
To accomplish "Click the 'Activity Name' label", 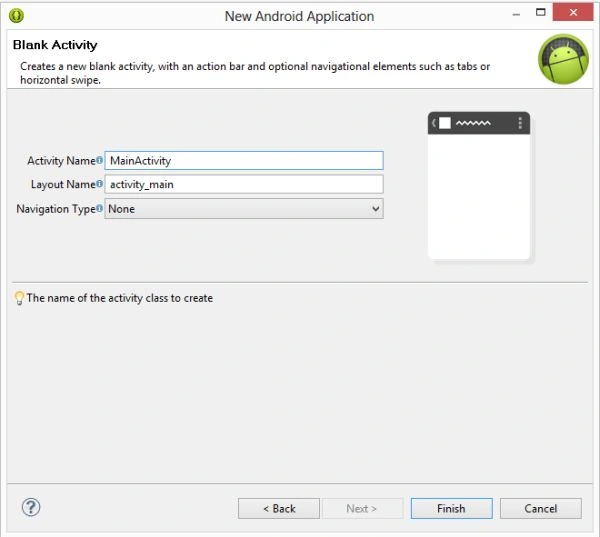I will click(x=61, y=160).
